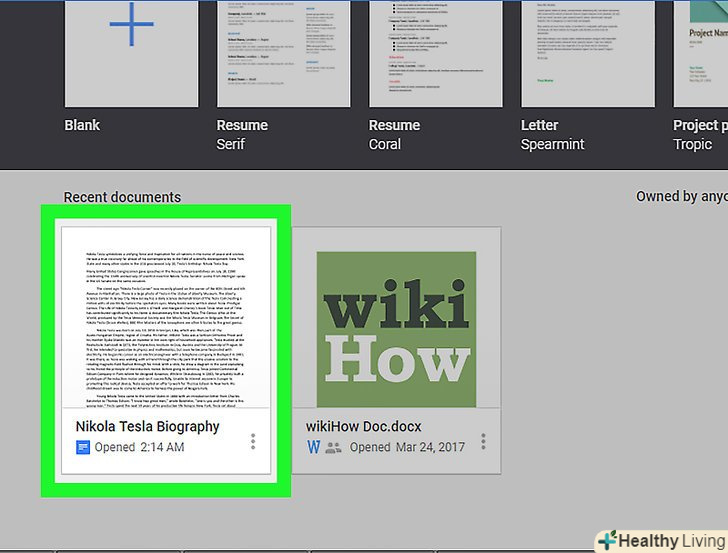Viewport: 728px width, 553px height.
Task: Click the wikiHow Doc.docx file name
Action: (x=364, y=426)
